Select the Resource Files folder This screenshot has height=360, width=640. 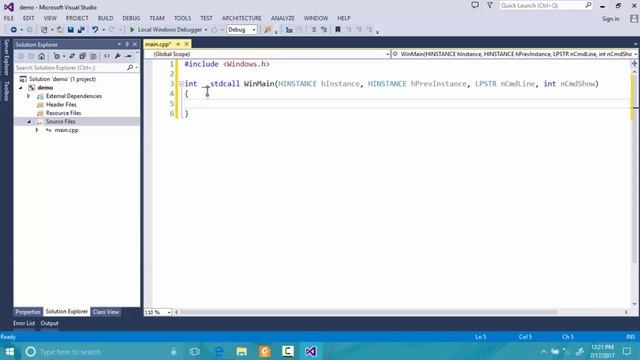point(63,113)
